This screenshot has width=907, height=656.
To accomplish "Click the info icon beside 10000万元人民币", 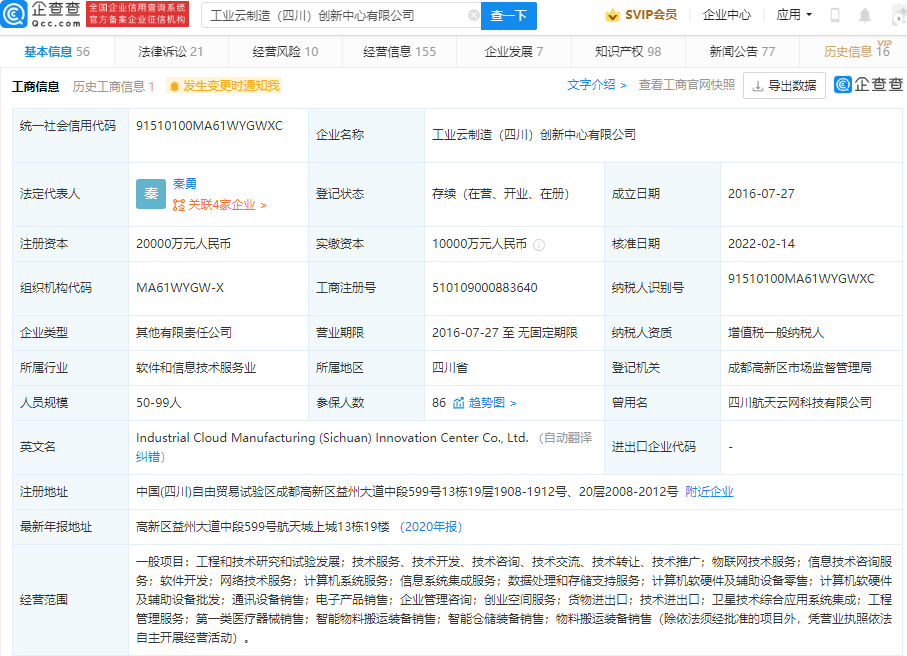I will pyautogui.click(x=539, y=245).
